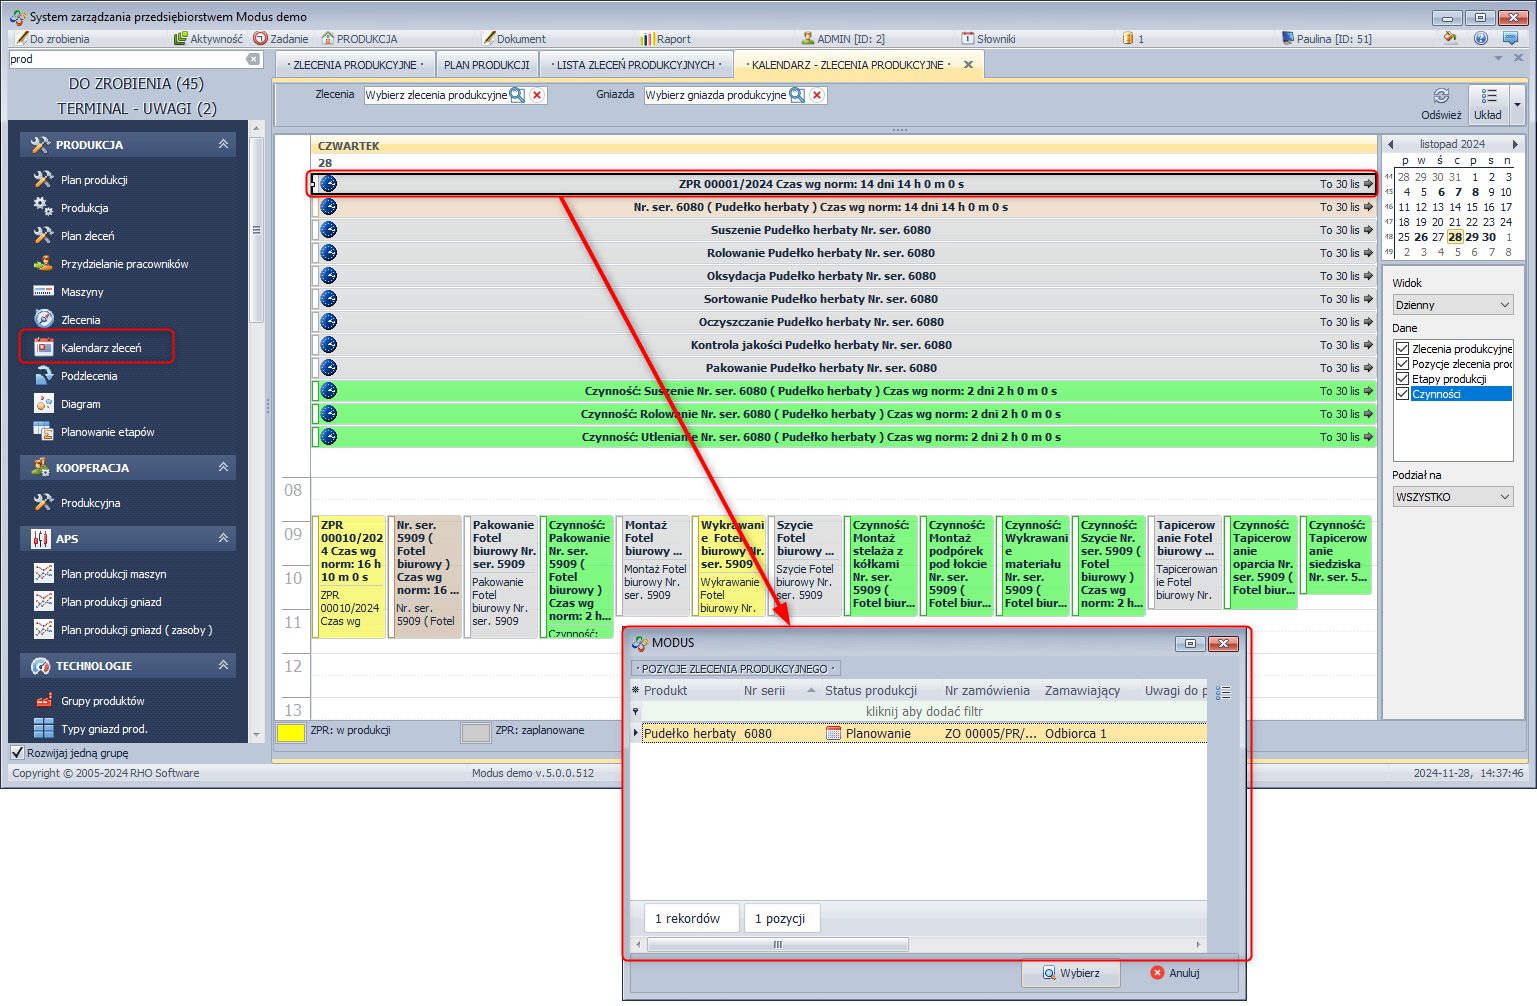
Task: Collapse the PRODUKCJA sidebar group
Action: pyautogui.click(x=223, y=145)
